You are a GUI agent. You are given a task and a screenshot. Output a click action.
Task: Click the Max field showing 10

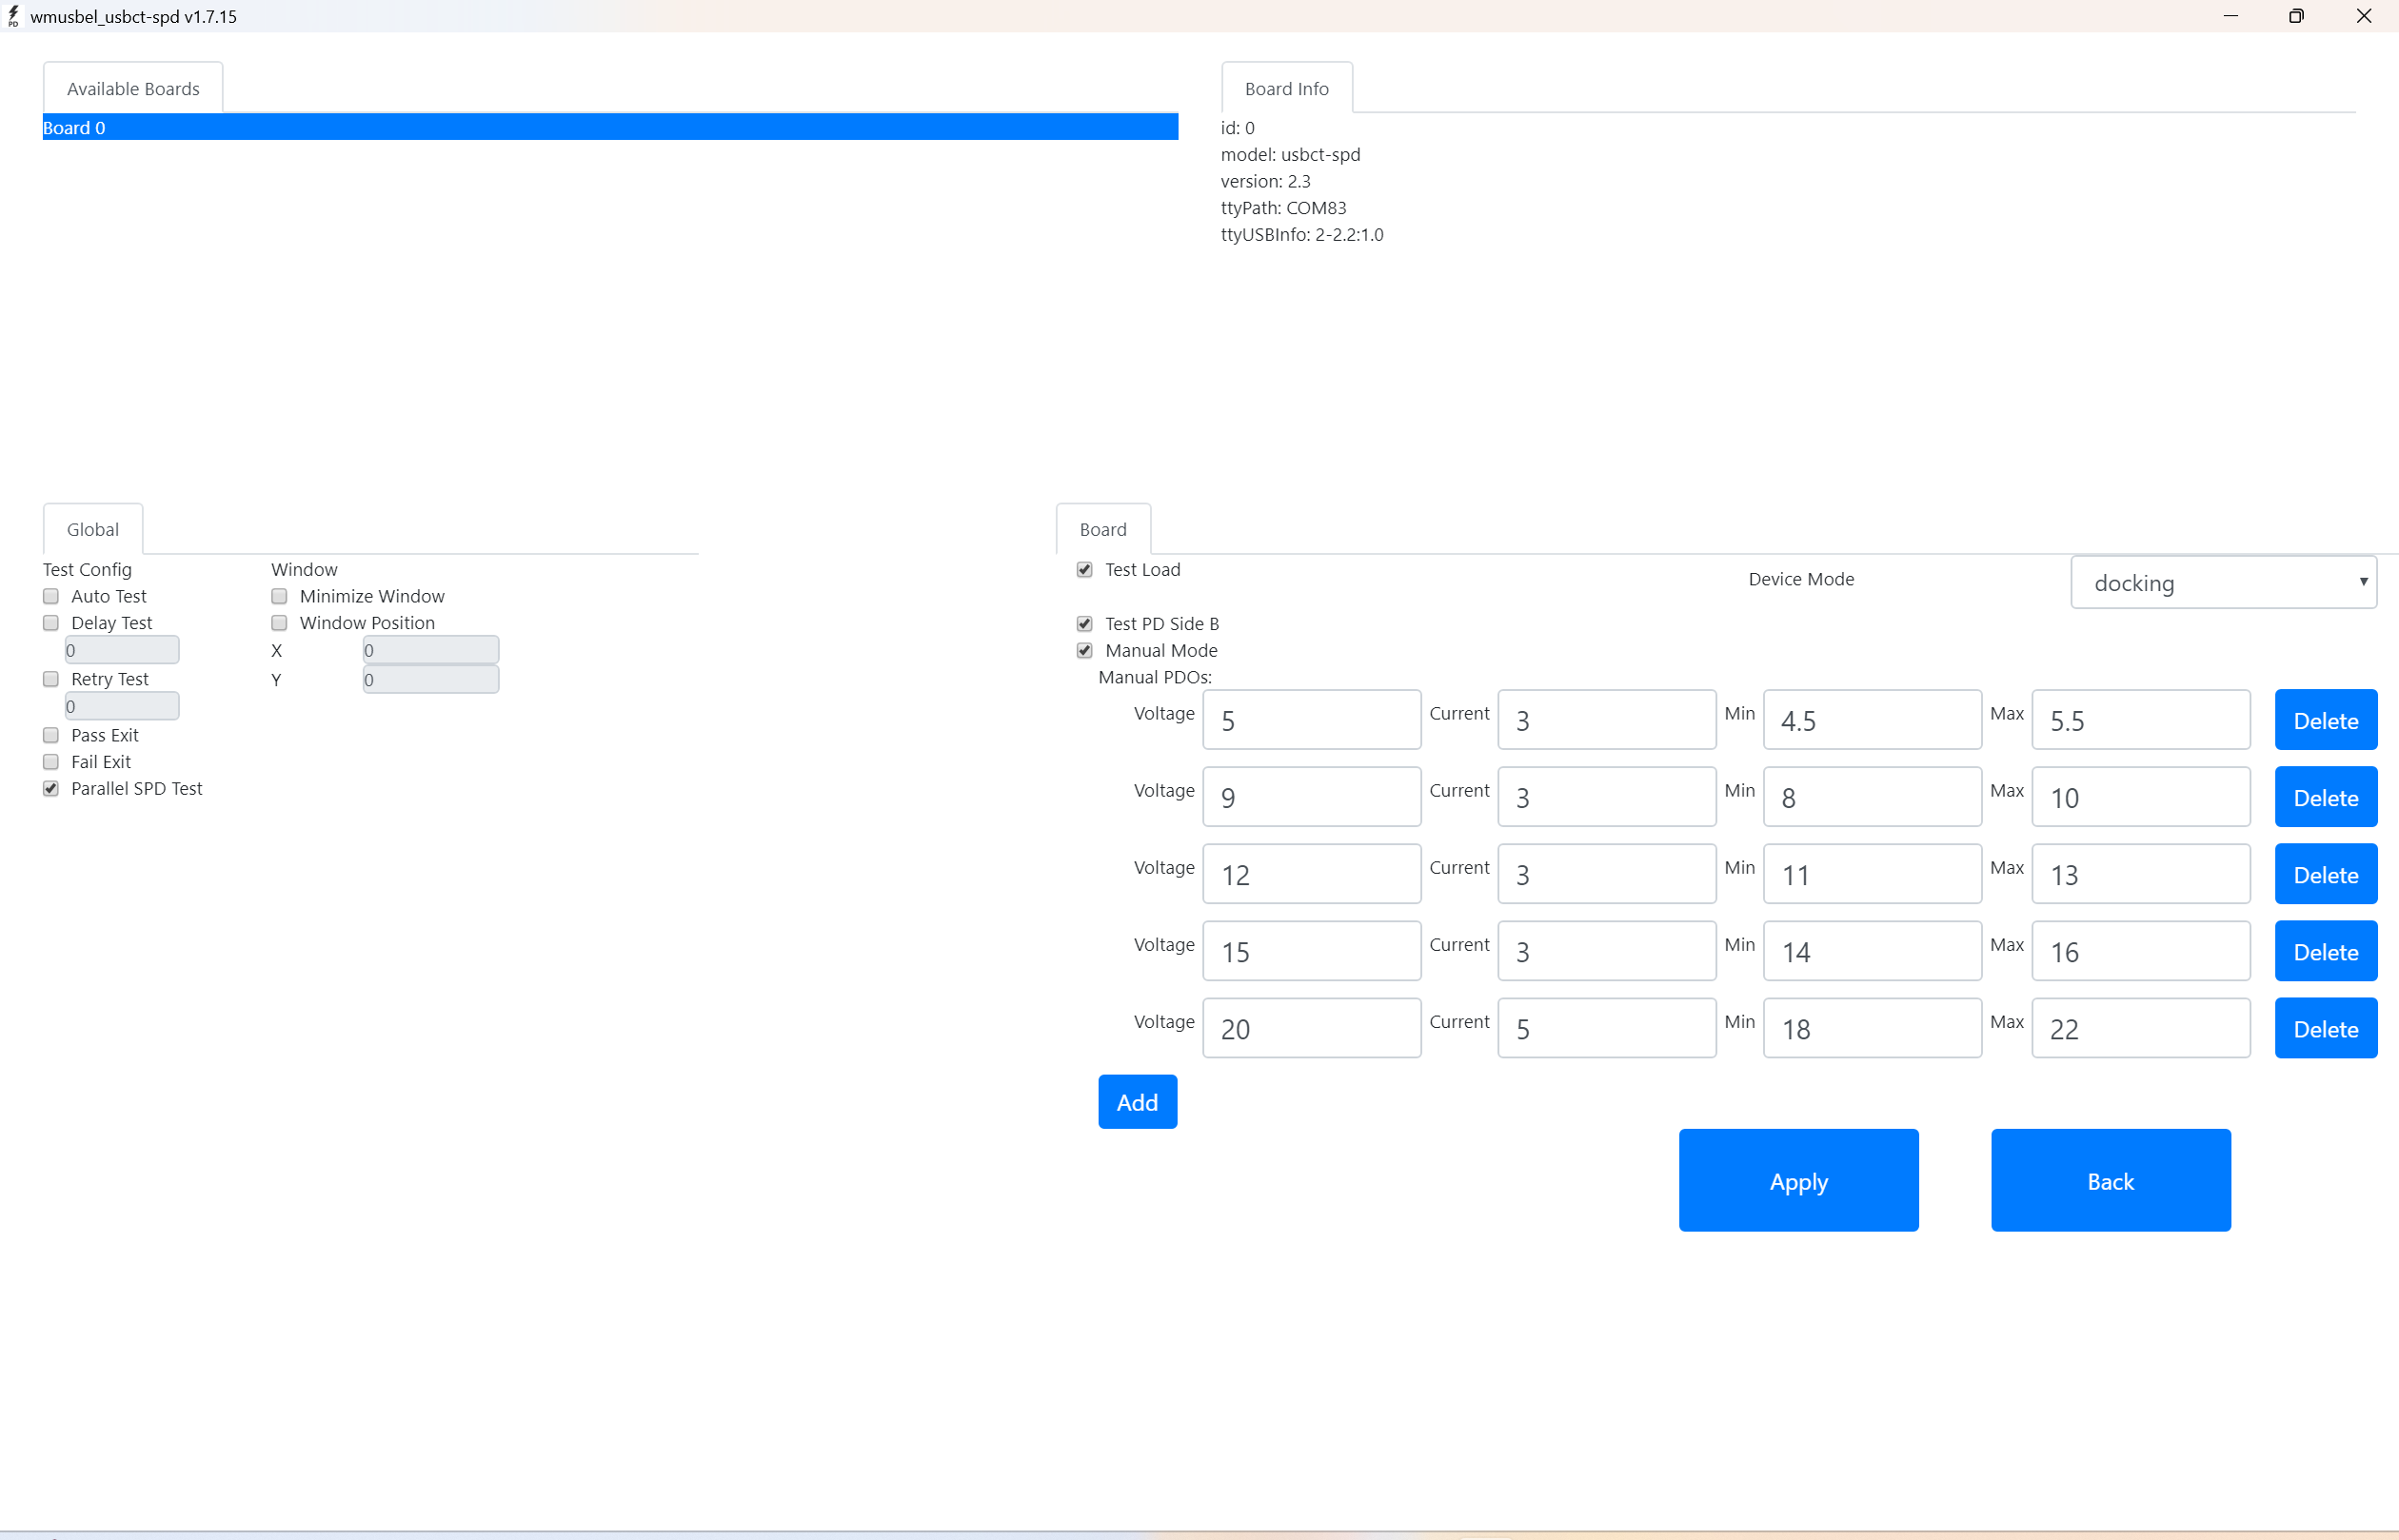(2141, 797)
